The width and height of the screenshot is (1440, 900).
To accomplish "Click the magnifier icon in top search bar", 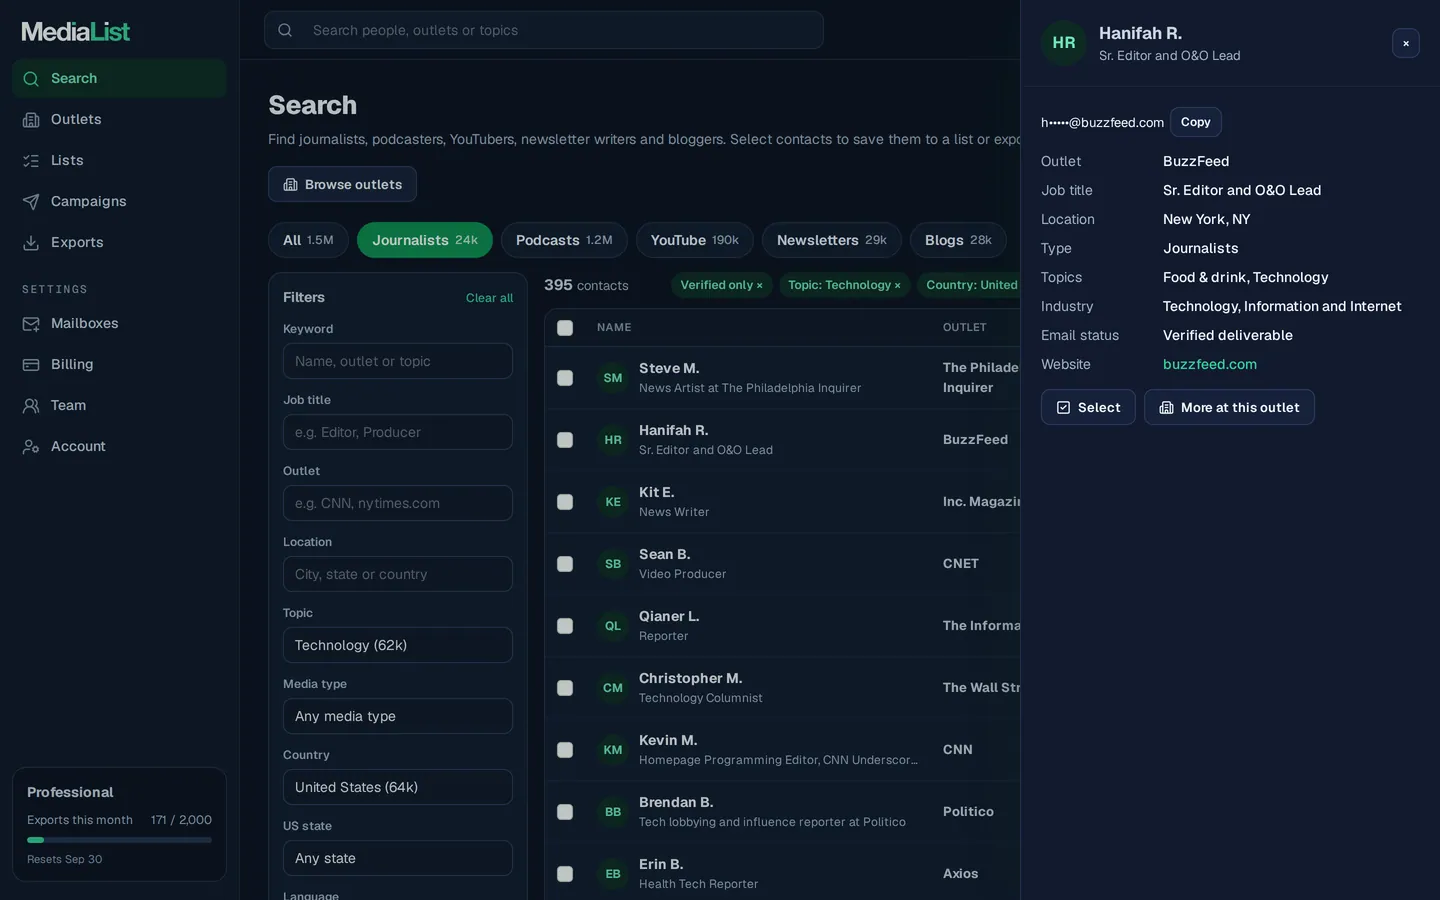I will coord(285,30).
